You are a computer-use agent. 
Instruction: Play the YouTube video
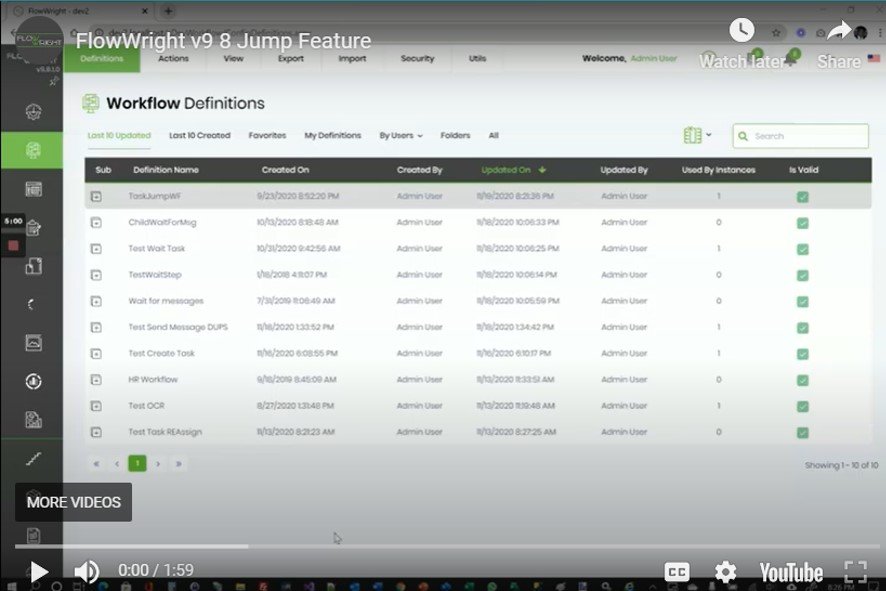[39, 571]
